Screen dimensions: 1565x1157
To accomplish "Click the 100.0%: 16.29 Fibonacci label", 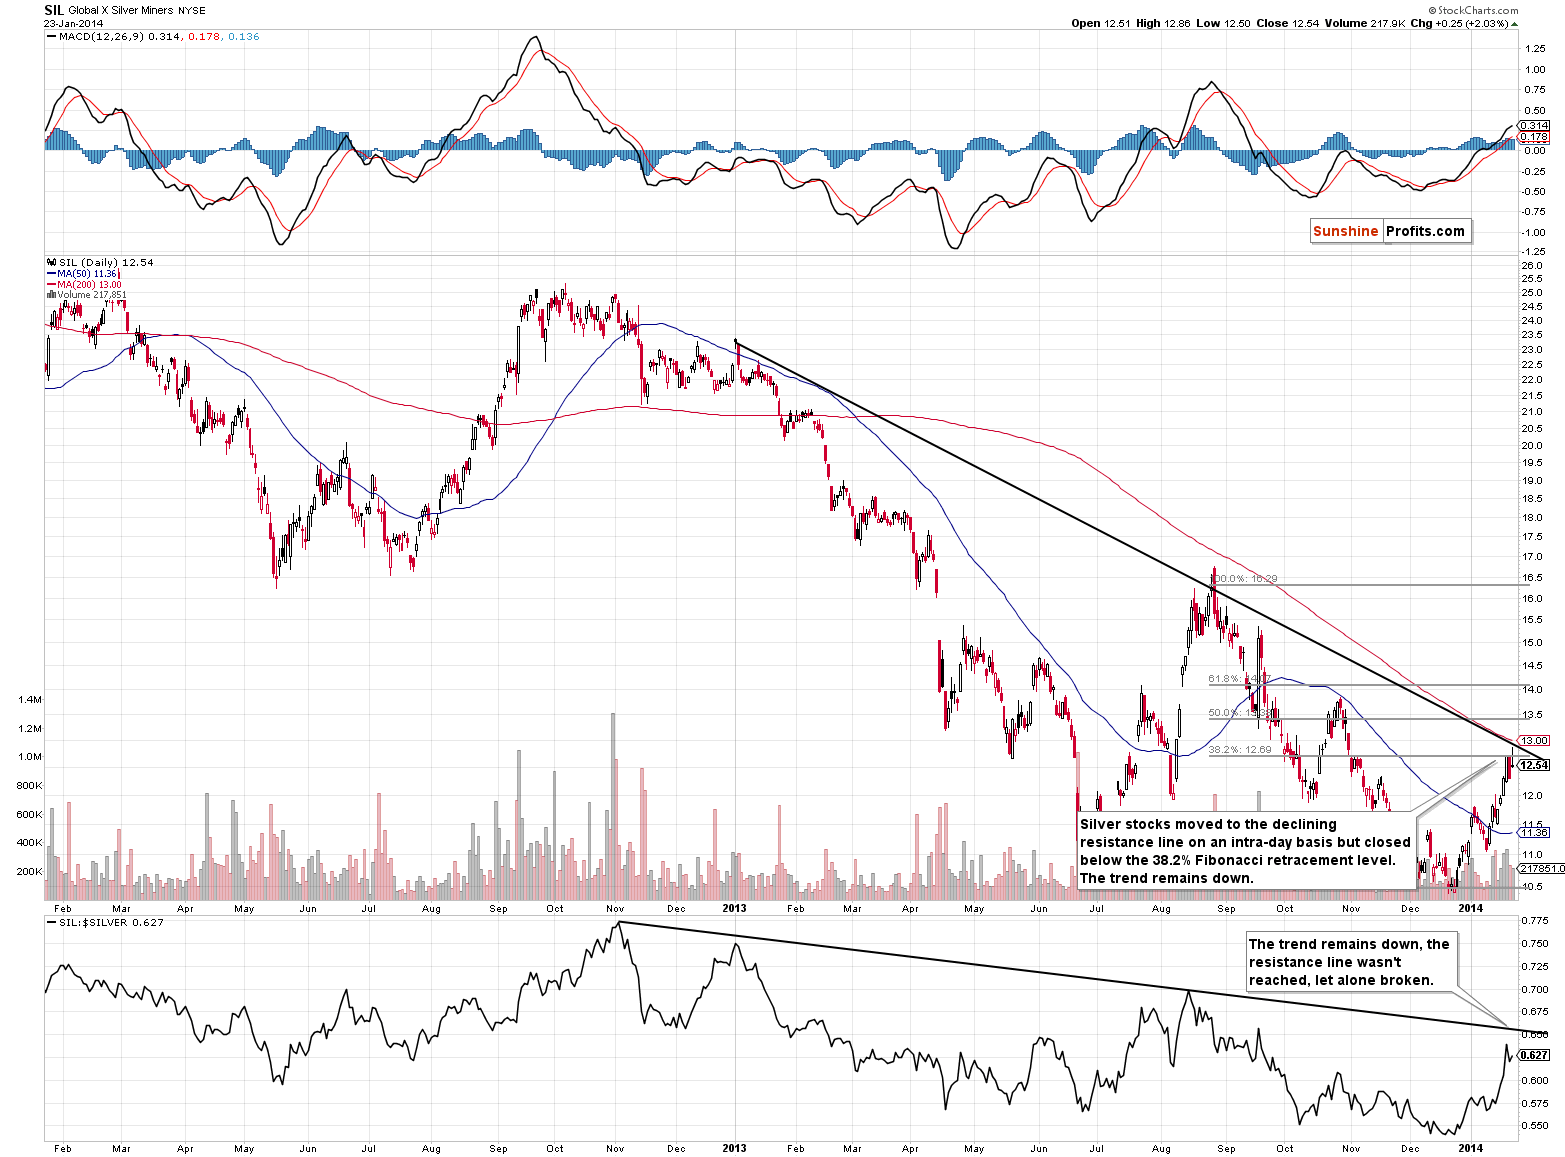I will tap(1244, 579).
